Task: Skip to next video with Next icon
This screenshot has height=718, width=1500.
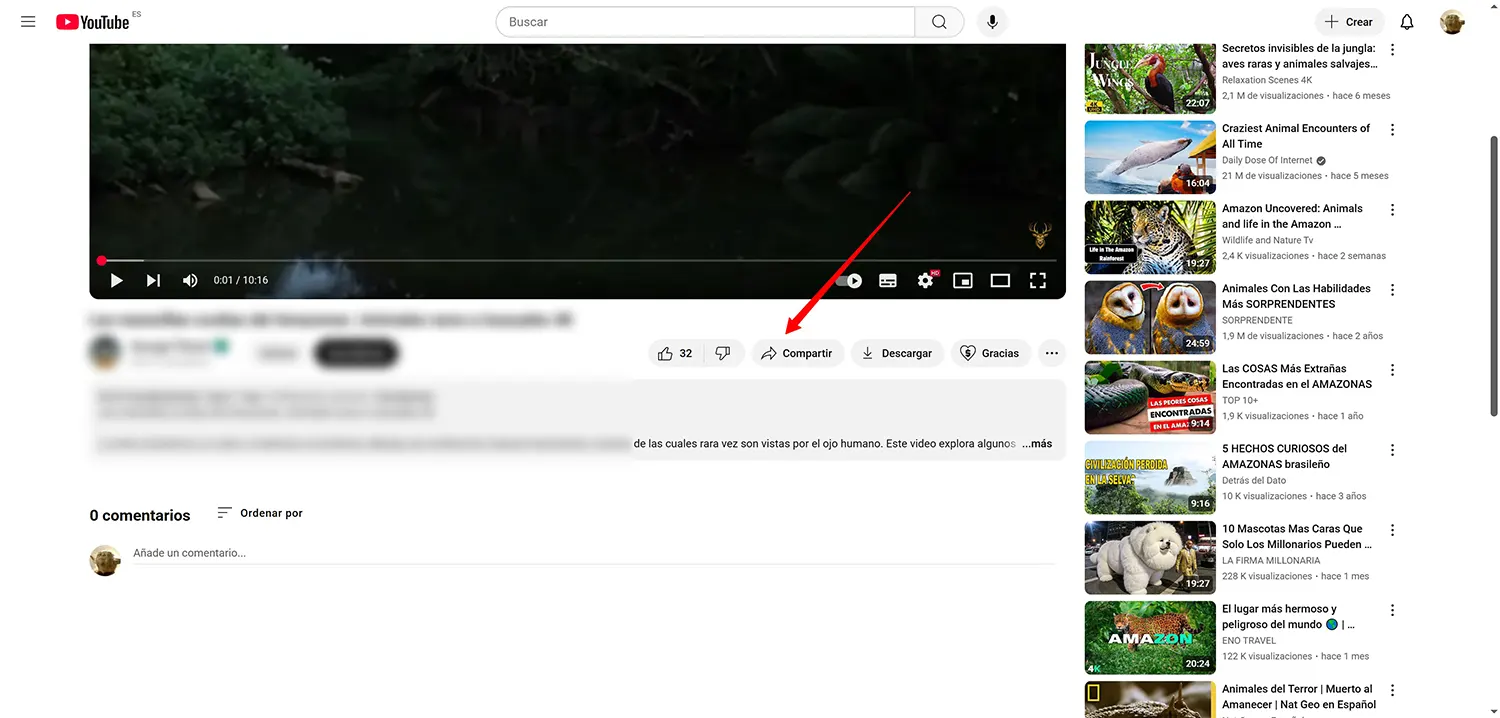Action: click(152, 280)
